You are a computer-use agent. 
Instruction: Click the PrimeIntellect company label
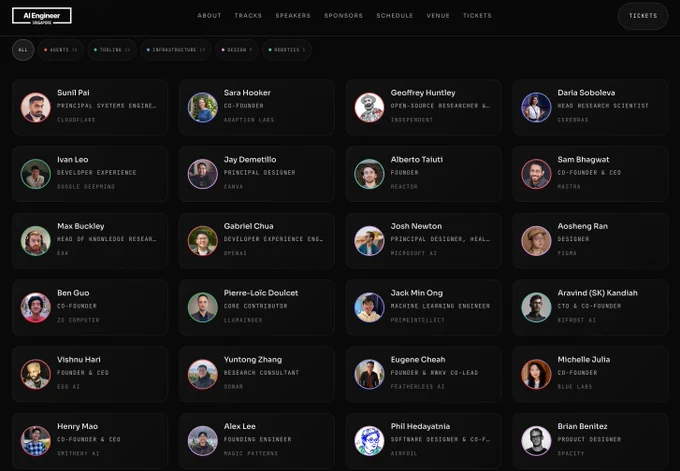tap(417, 320)
